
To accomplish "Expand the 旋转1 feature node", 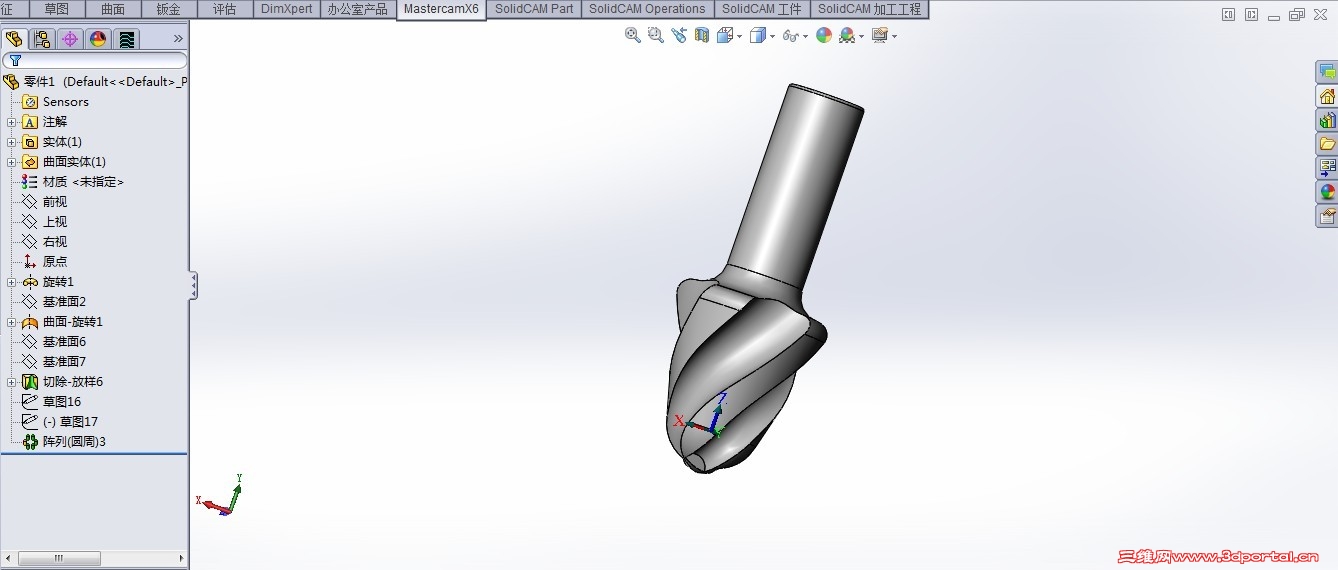I will (x=12, y=282).
